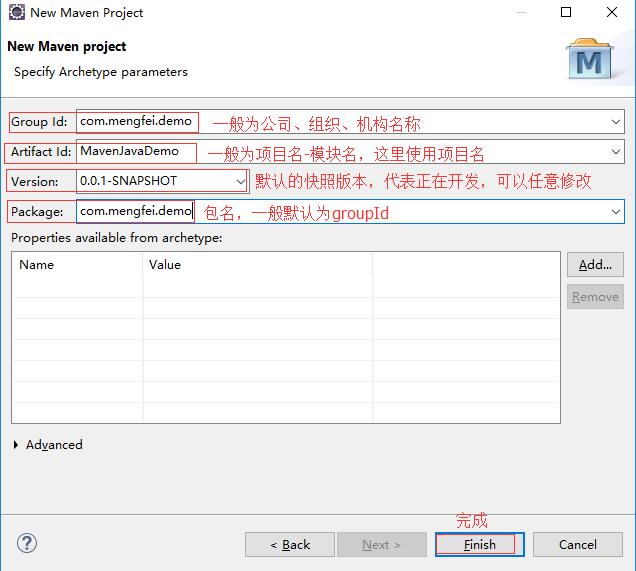Maximize the New Maven Project window
Viewport: 636px width, 571px height.
566,12
